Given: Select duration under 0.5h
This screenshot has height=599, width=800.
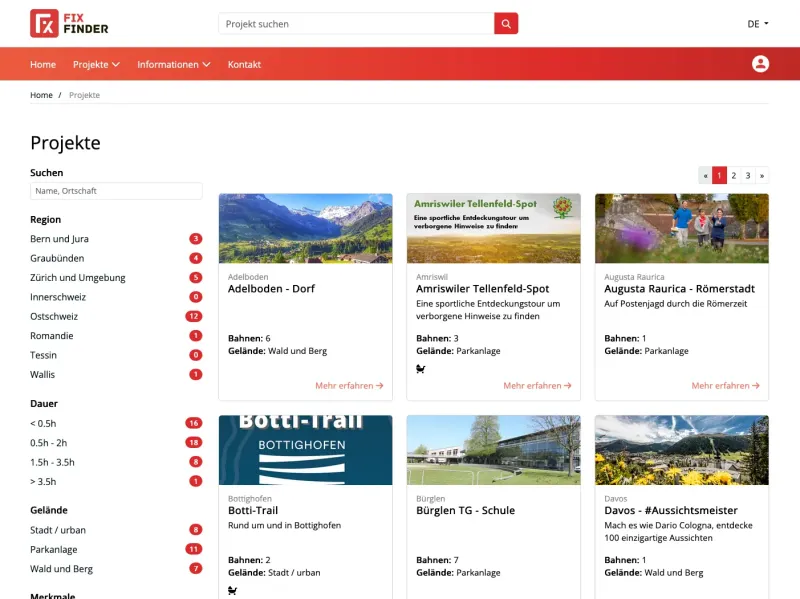Looking at the screenshot, I should 116,423.
